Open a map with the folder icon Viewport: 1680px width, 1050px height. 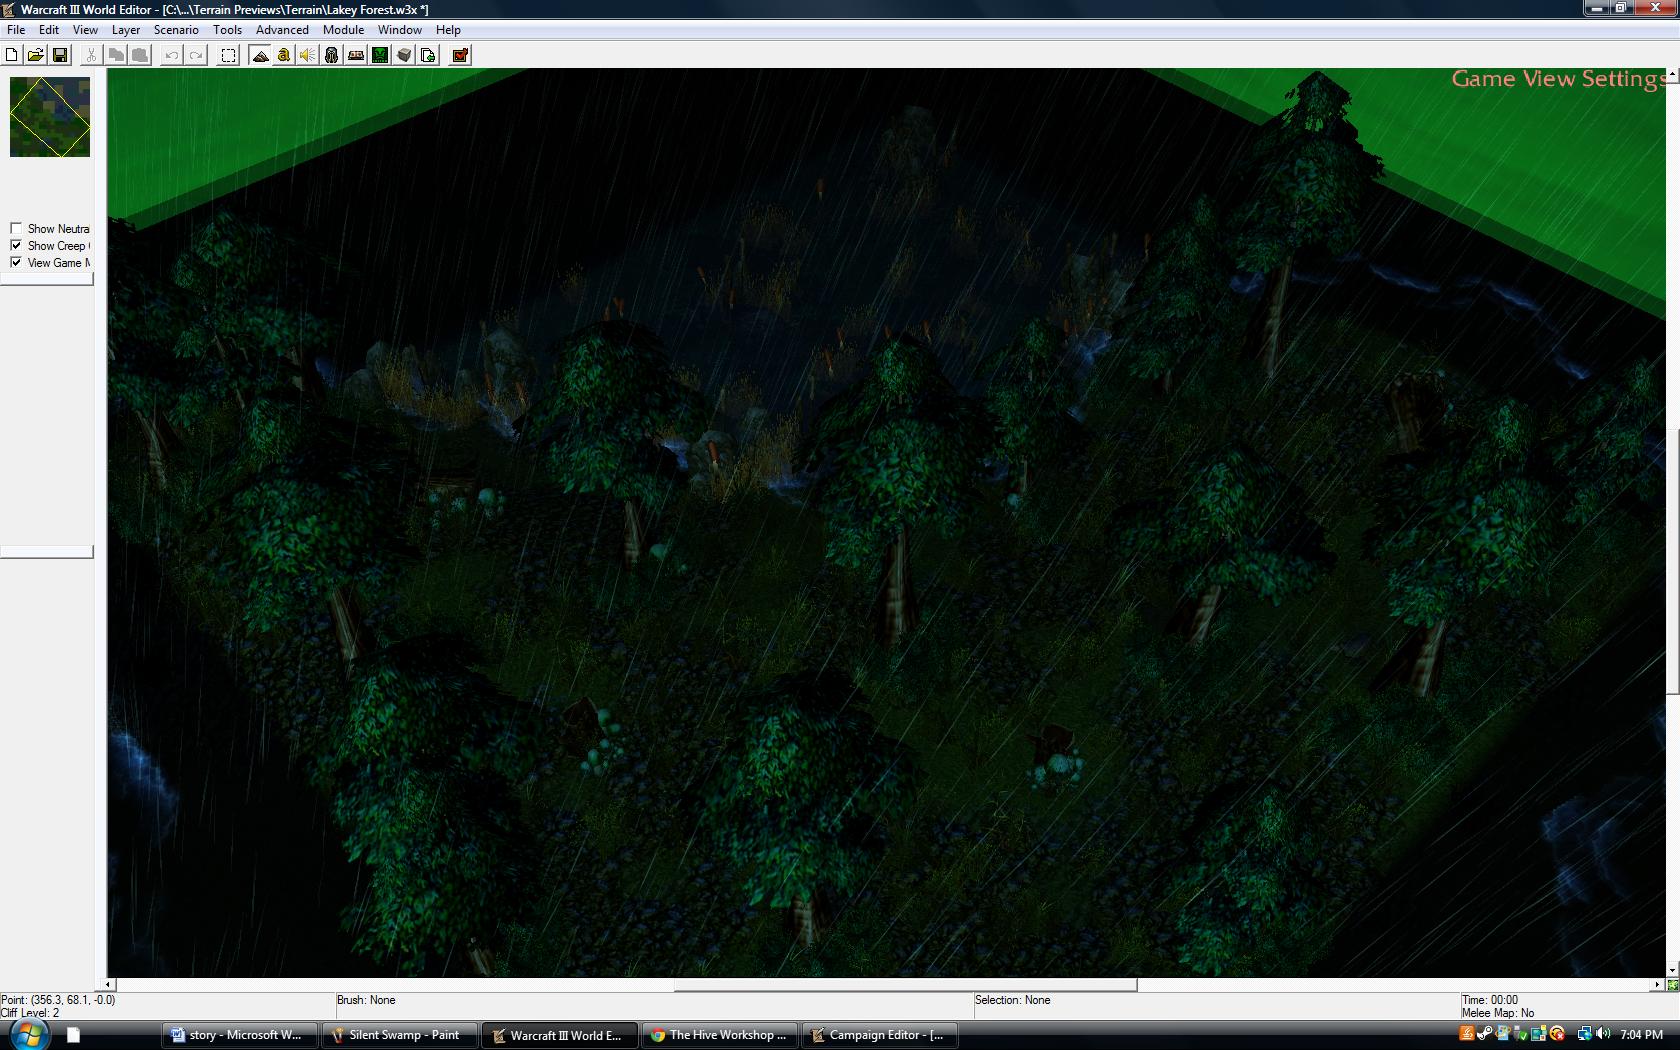(x=36, y=55)
